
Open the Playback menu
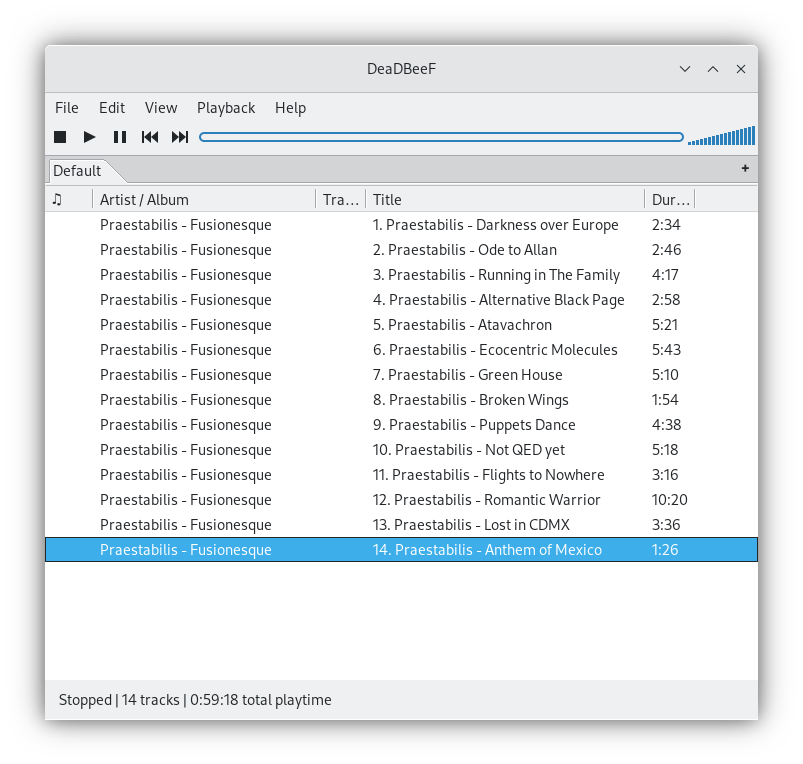[x=226, y=108]
